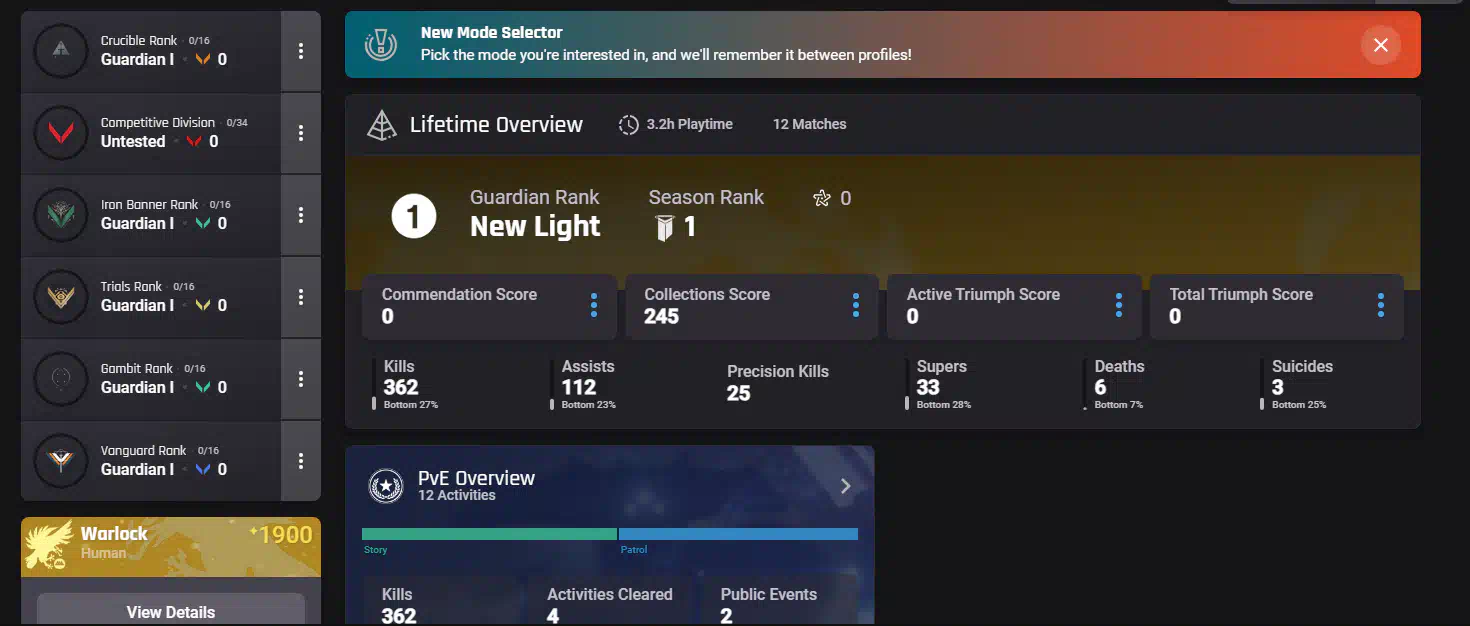Click the playtime clock icon
The height and width of the screenshot is (626, 1470).
coord(628,125)
